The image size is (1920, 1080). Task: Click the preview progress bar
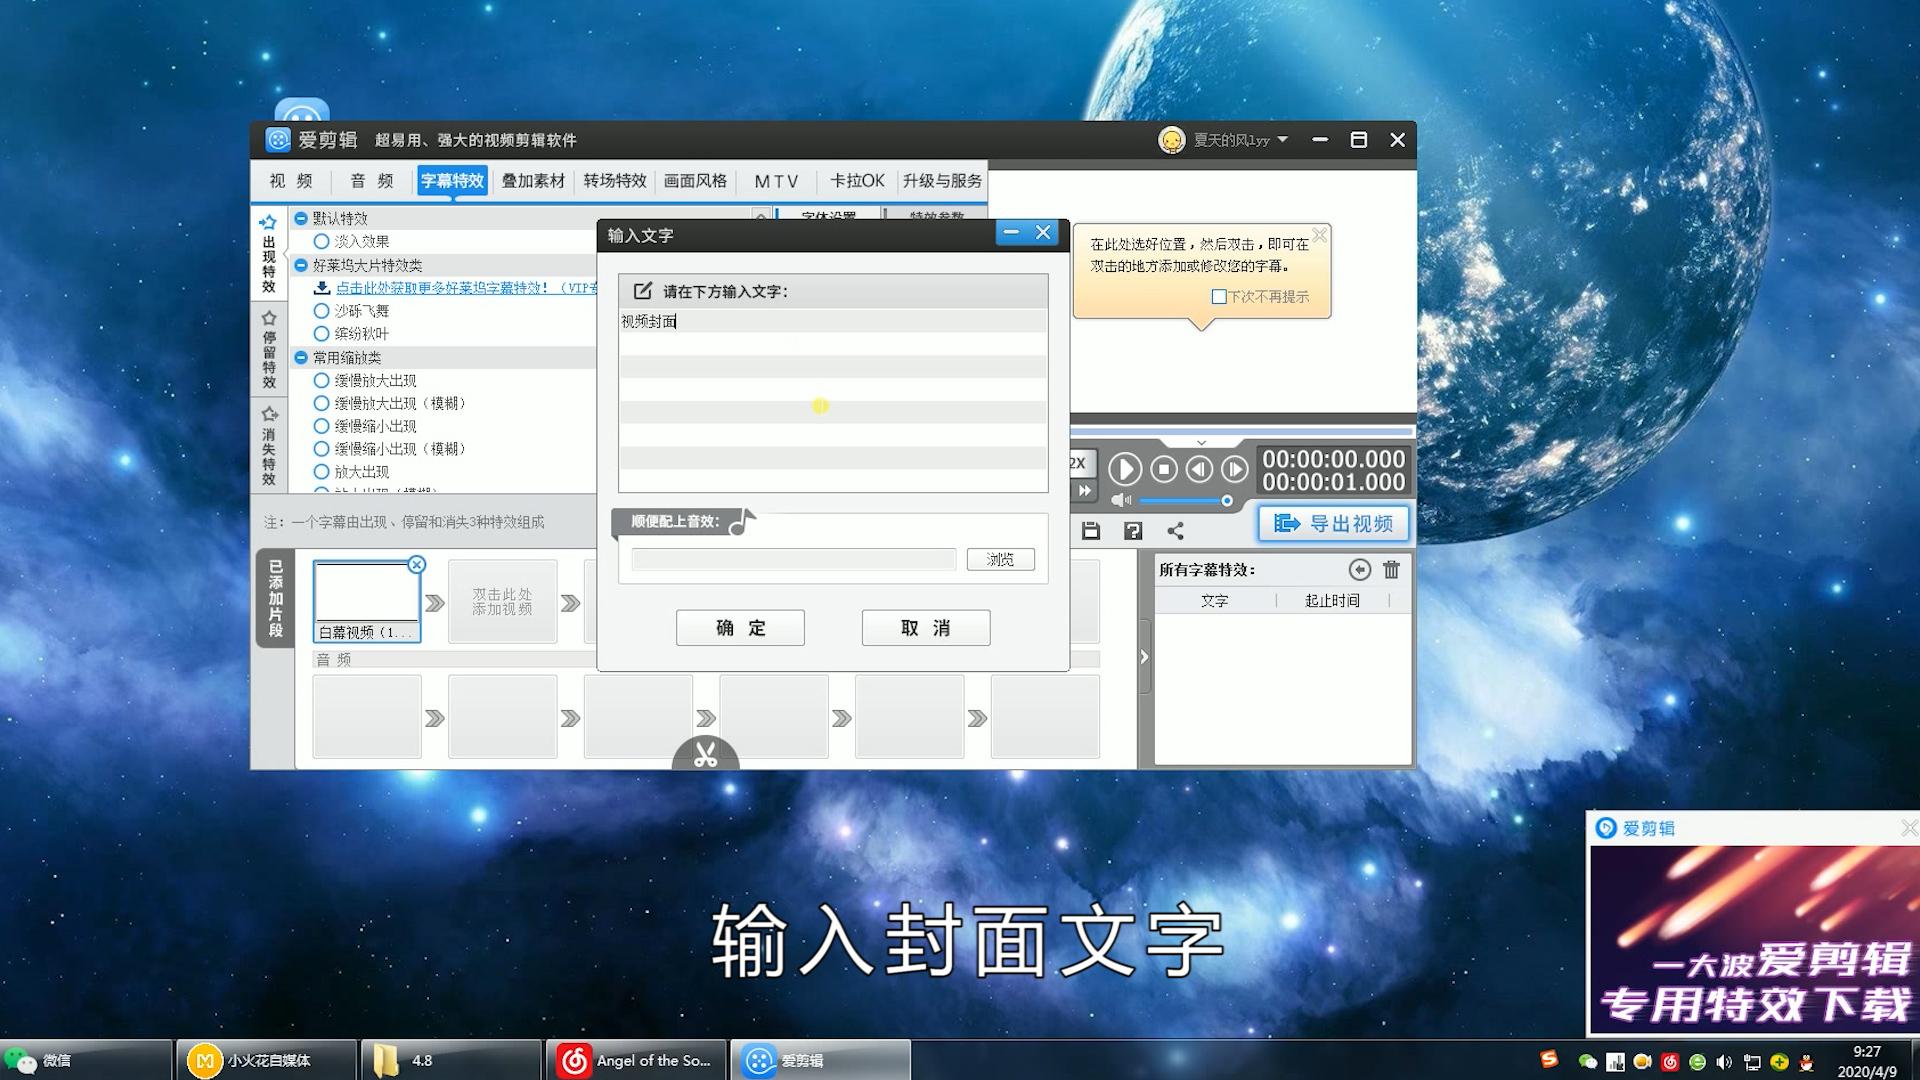[1241, 432]
